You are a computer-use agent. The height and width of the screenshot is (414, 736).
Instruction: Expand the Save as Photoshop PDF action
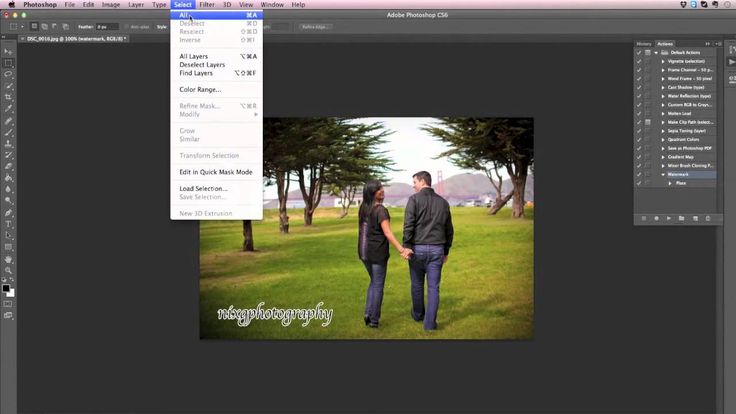click(663, 148)
